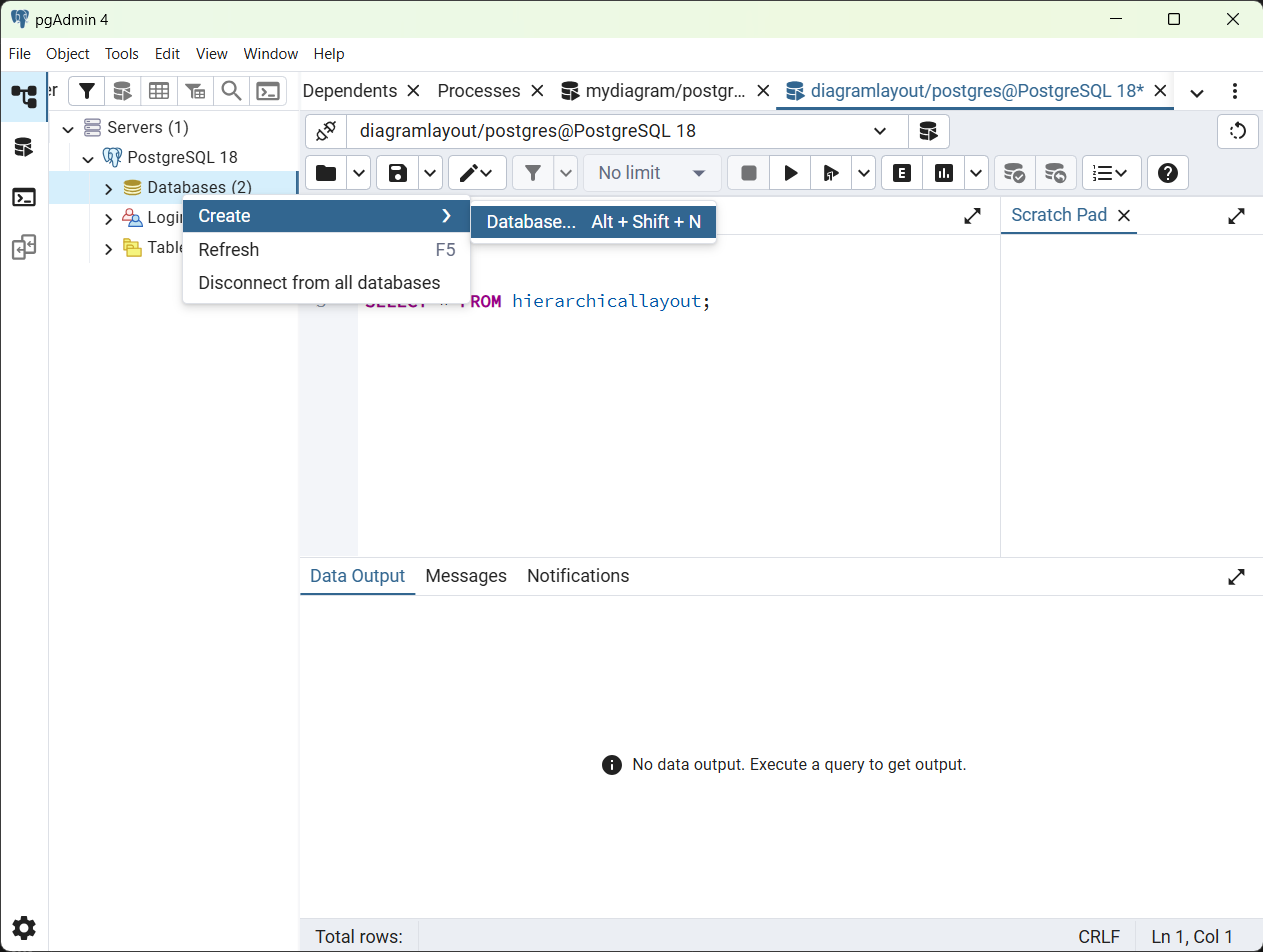Maximize the query editor panel

972,216
